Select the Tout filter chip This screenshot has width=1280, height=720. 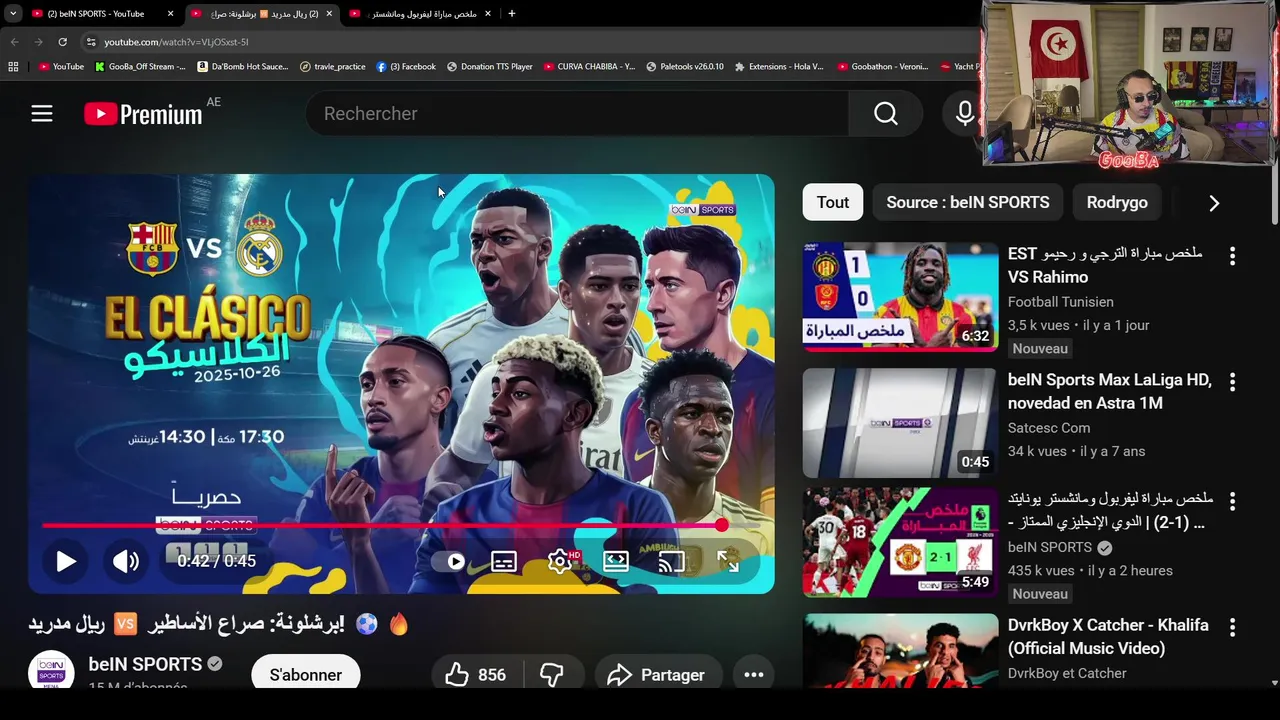click(832, 202)
